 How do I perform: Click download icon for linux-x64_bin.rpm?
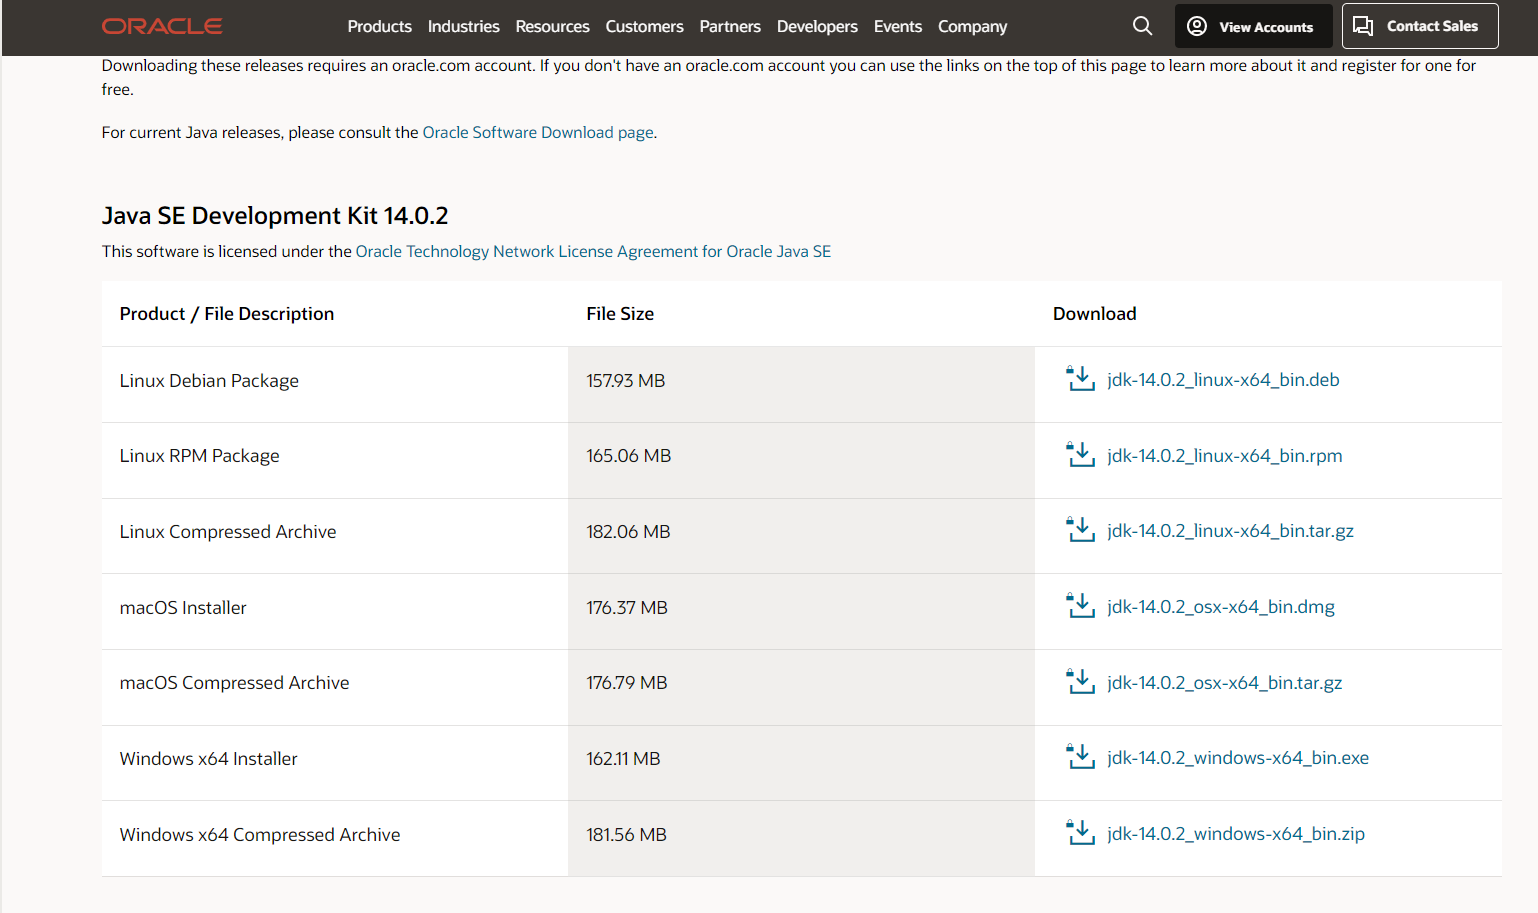(x=1081, y=455)
